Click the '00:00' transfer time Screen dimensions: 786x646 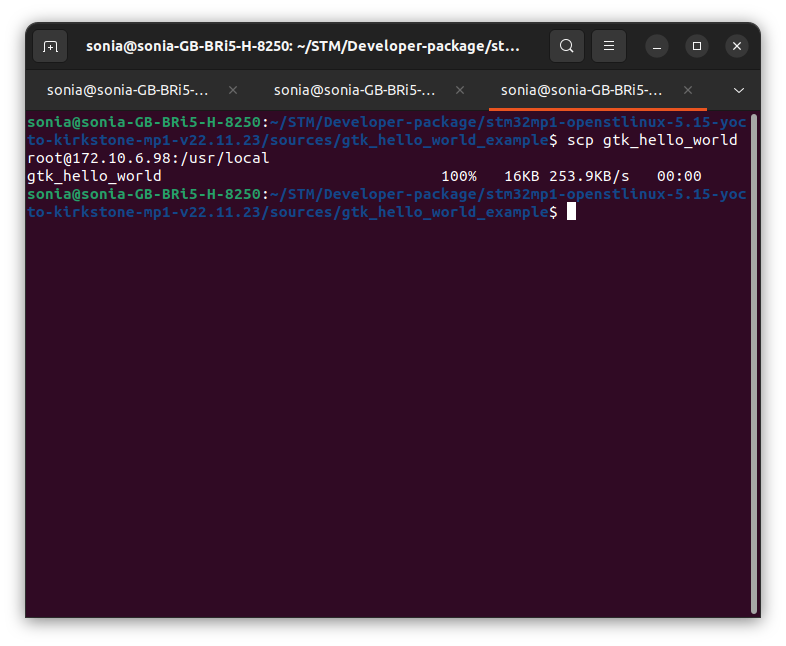tap(679, 176)
